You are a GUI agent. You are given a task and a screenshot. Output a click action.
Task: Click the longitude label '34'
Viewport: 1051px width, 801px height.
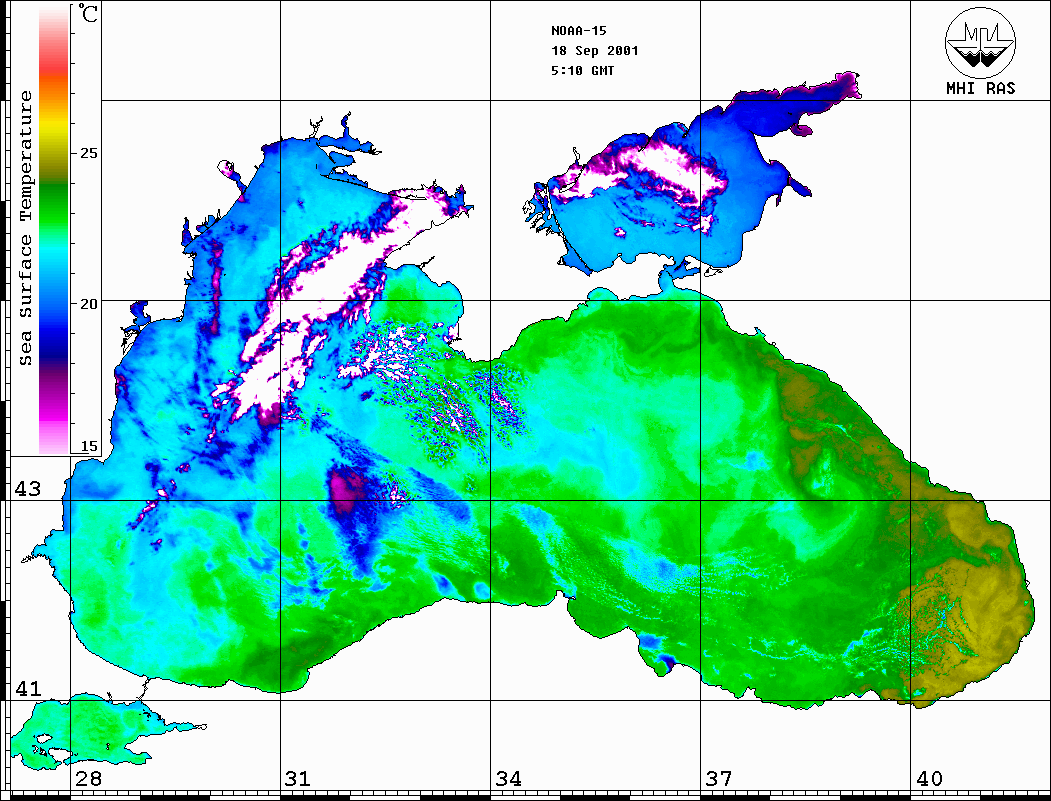click(508, 778)
